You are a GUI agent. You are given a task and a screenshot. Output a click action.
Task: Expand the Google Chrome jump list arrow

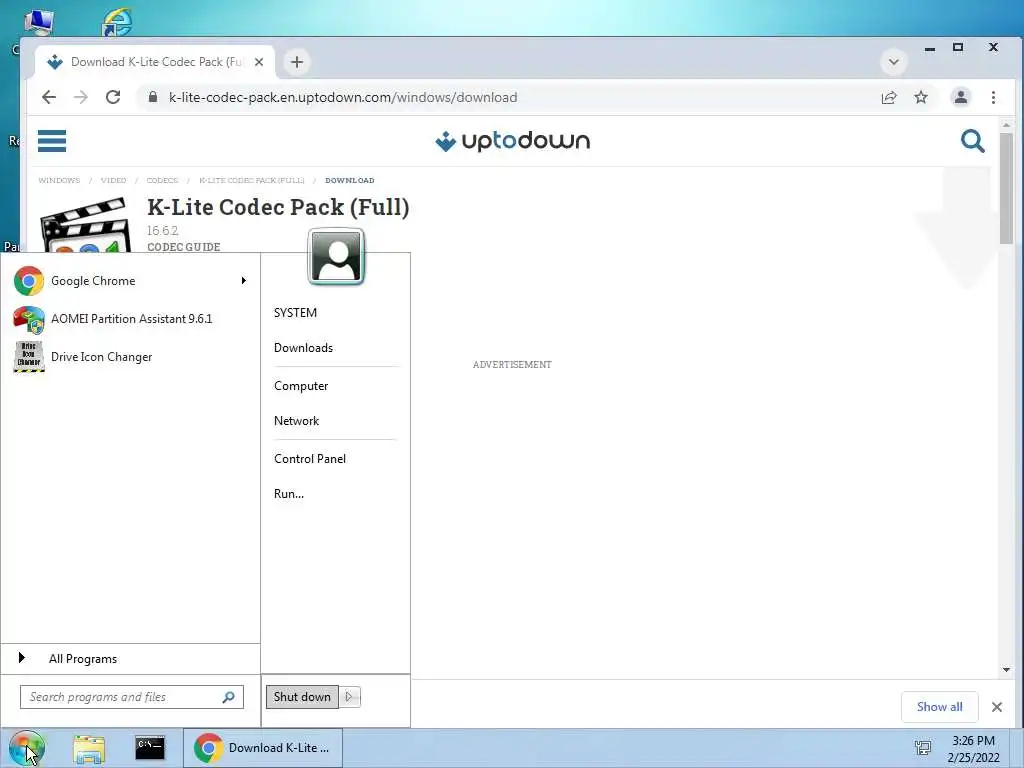pyautogui.click(x=244, y=281)
